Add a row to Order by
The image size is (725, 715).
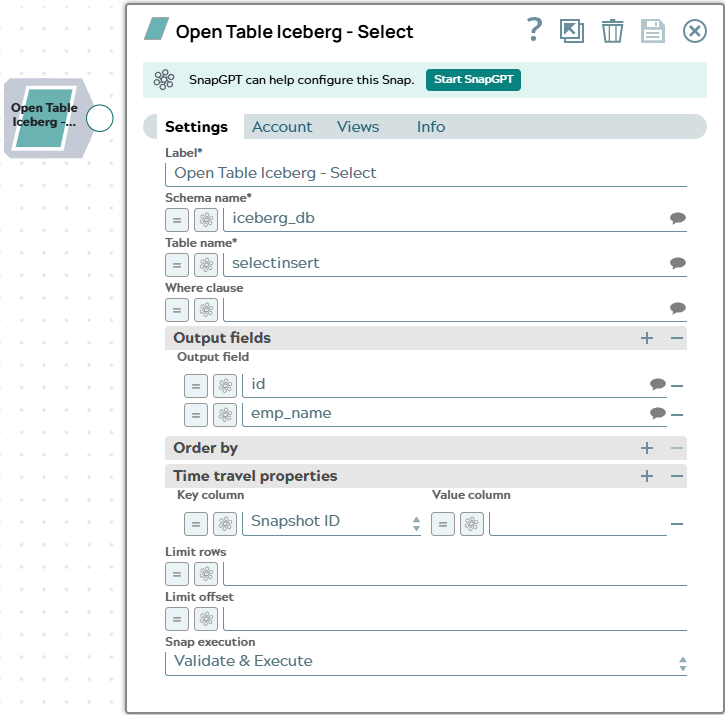[647, 448]
